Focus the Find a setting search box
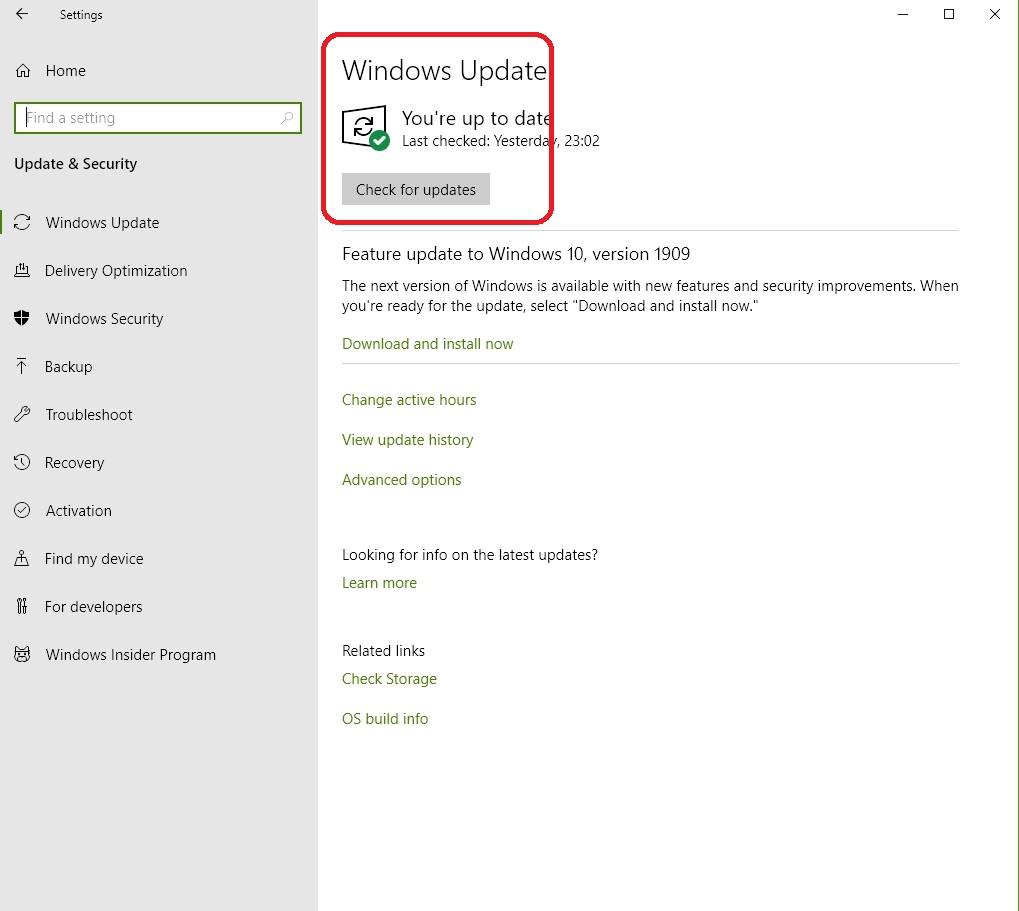This screenshot has height=911, width=1019. pos(150,118)
